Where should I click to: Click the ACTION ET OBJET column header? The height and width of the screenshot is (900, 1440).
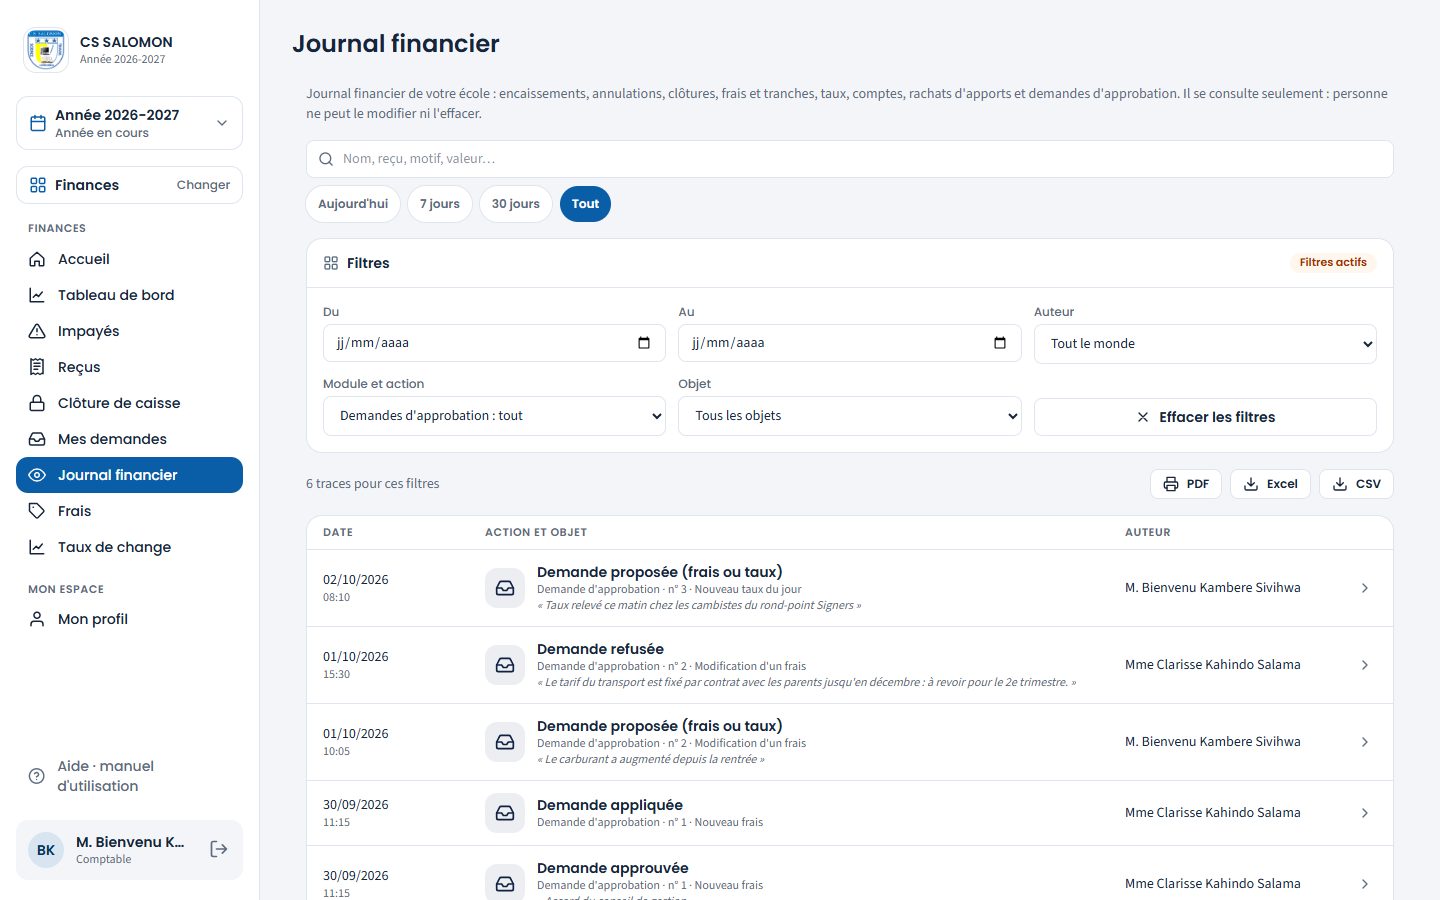coord(536,532)
